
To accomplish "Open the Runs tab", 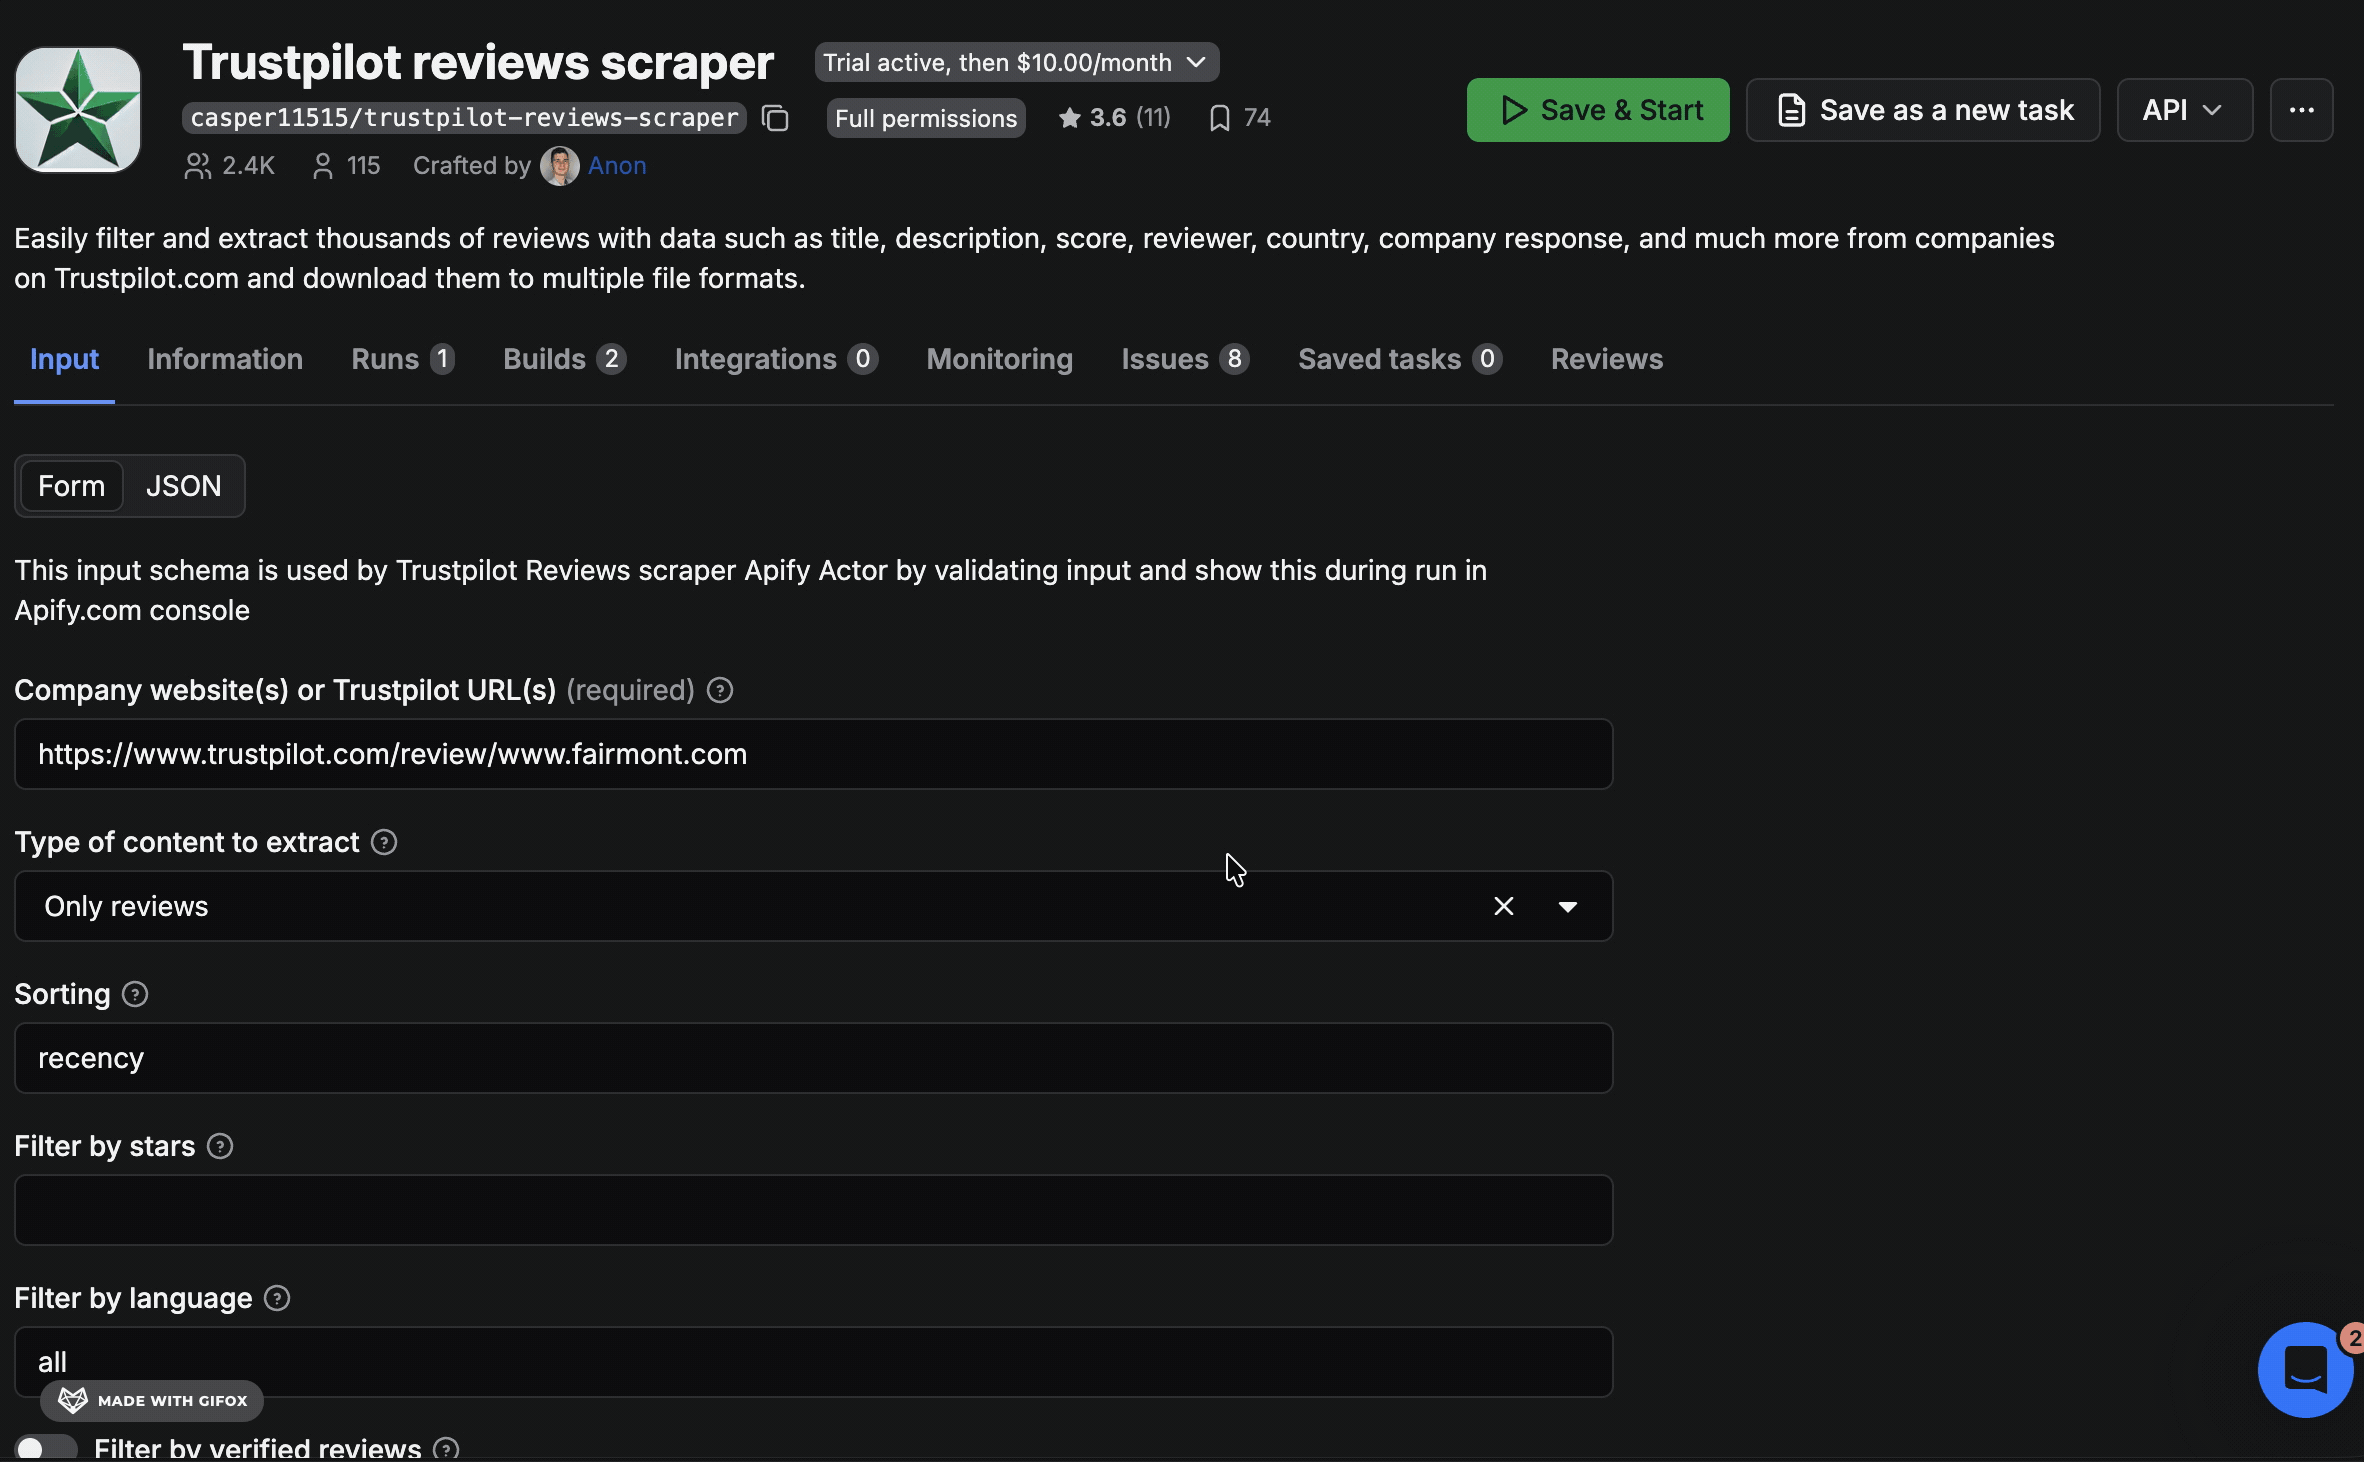I will (402, 359).
